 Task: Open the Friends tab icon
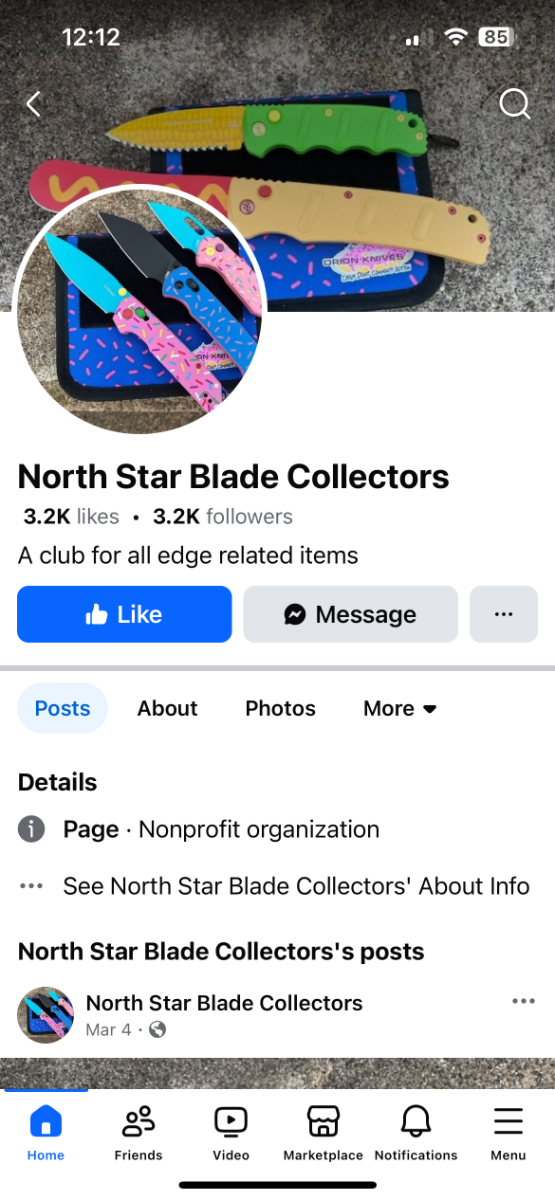(138, 1121)
